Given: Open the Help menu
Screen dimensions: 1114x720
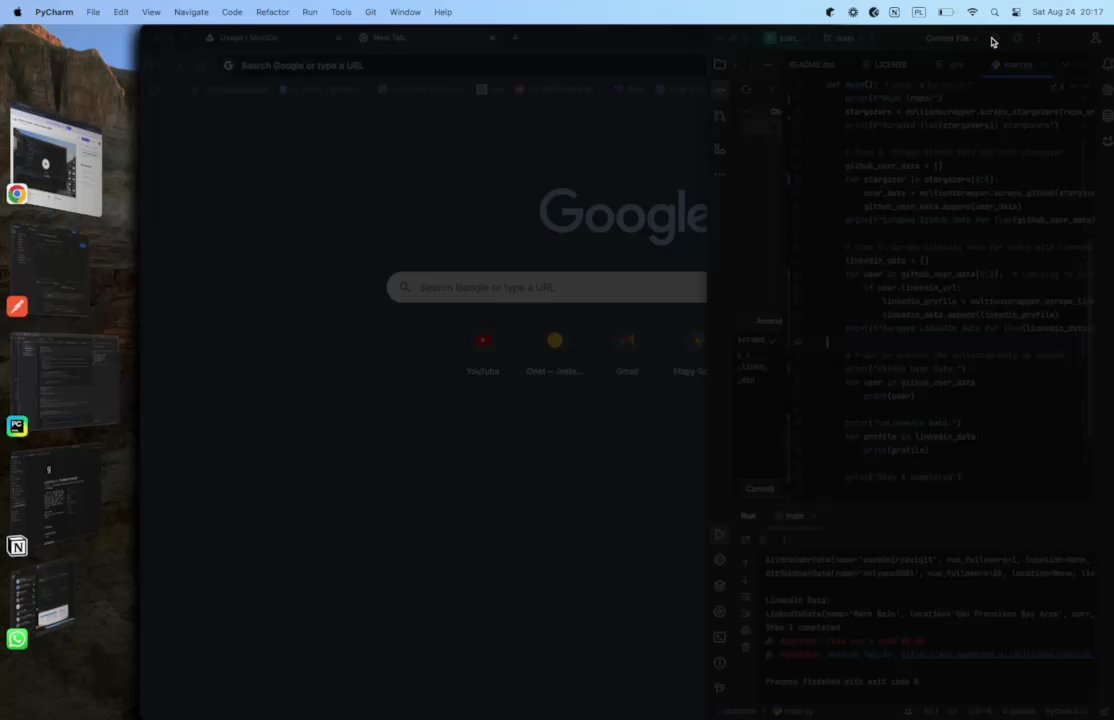Looking at the screenshot, I should tap(443, 12).
